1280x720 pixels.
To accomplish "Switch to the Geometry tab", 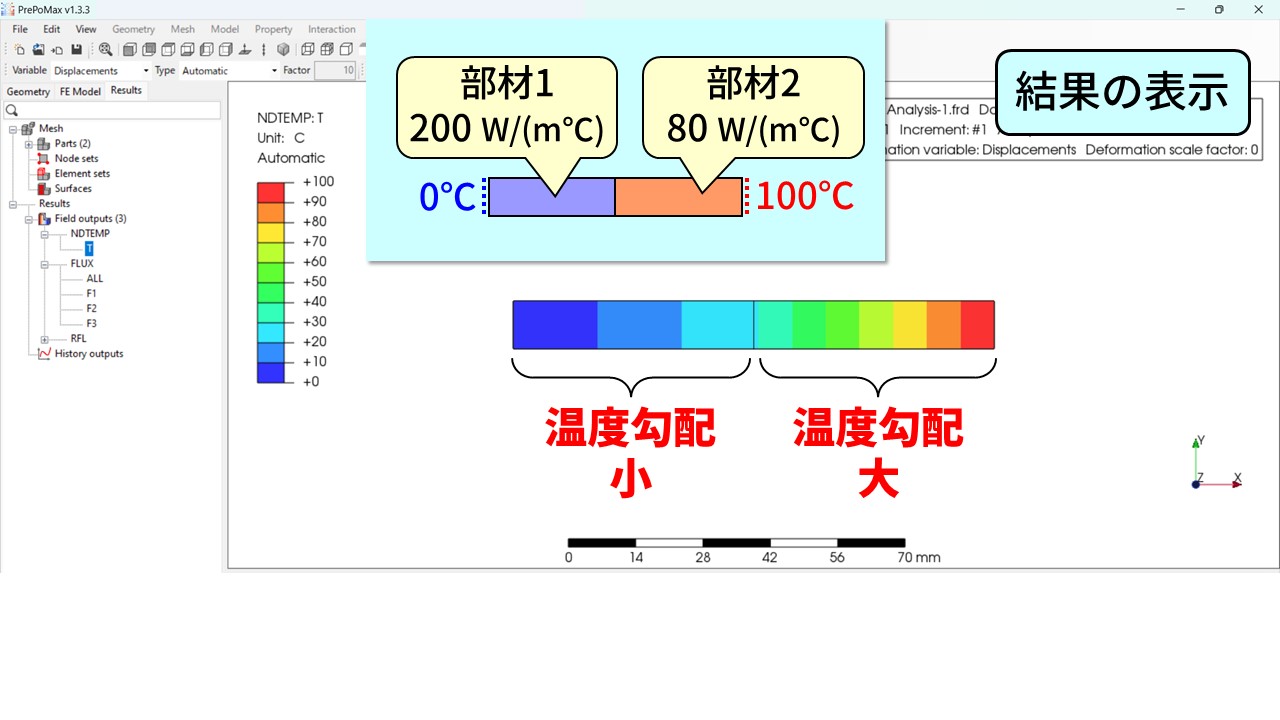I will tap(28, 91).
